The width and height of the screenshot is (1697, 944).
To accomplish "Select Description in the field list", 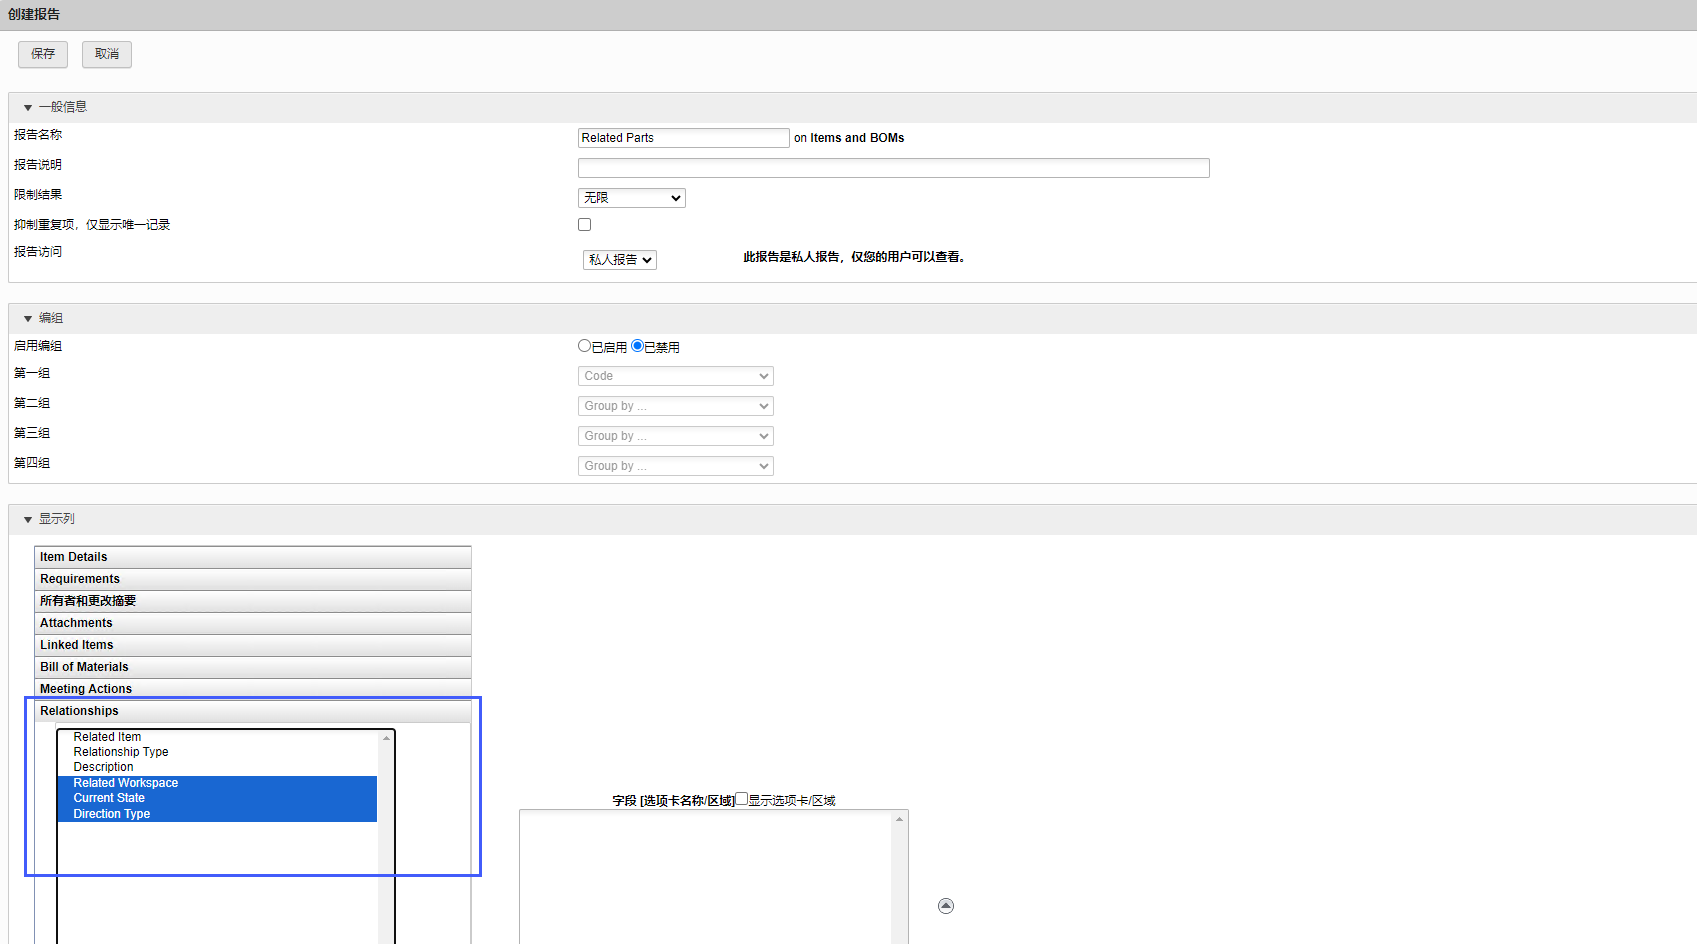I will click(x=217, y=767).
